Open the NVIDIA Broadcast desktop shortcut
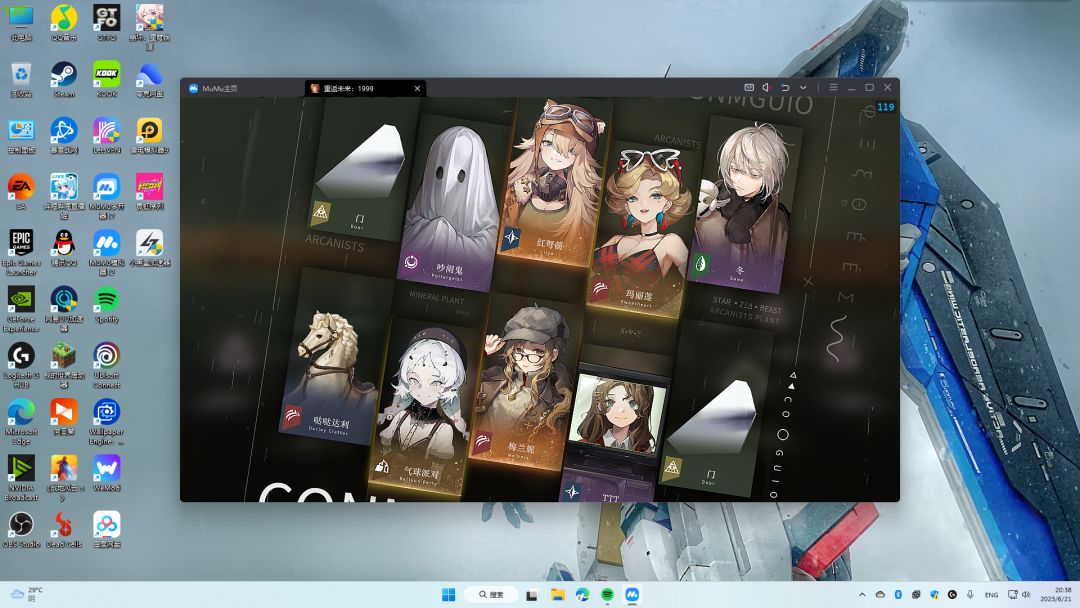The width and height of the screenshot is (1080, 608). [21, 479]
